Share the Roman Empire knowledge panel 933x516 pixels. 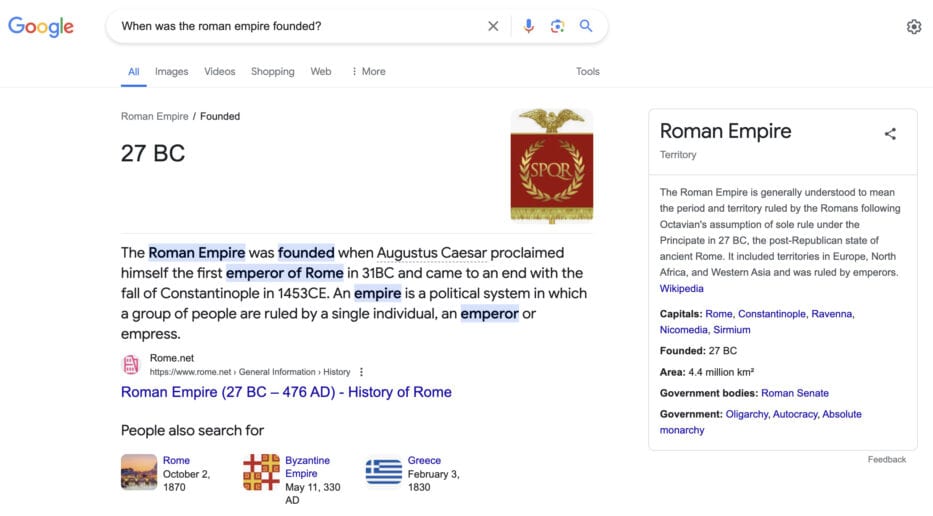890,134
